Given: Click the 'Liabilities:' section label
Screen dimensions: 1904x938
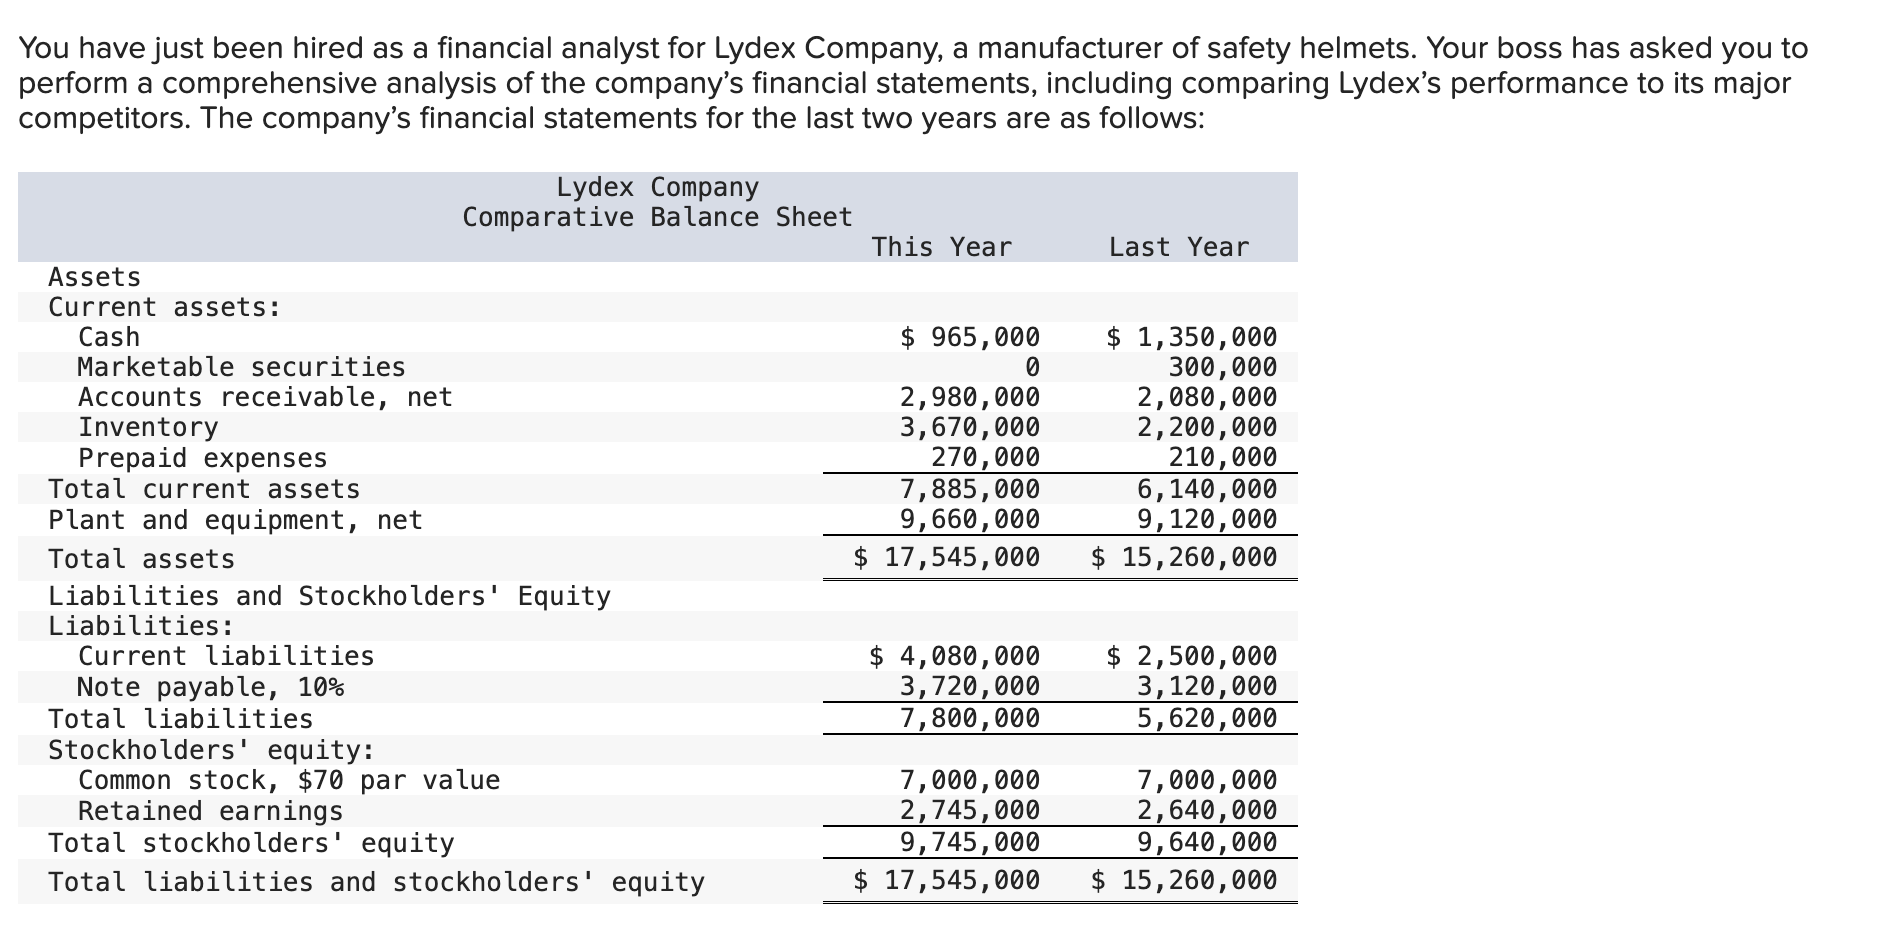Looking at the screenshot, I should coord(141,626).
